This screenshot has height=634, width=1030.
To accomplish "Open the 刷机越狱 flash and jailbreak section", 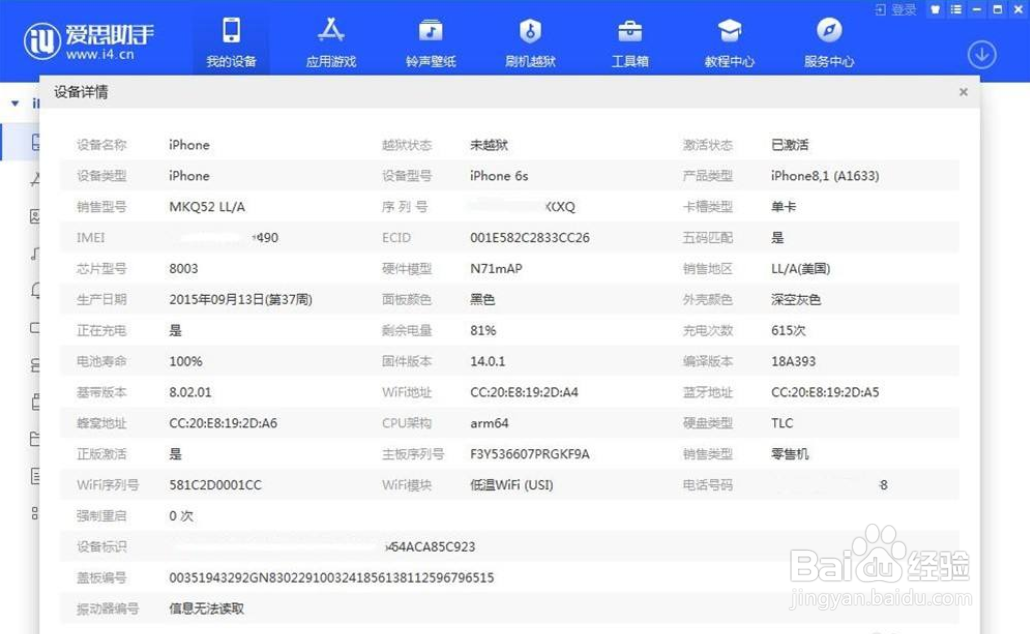I will (x=530, y=42).
